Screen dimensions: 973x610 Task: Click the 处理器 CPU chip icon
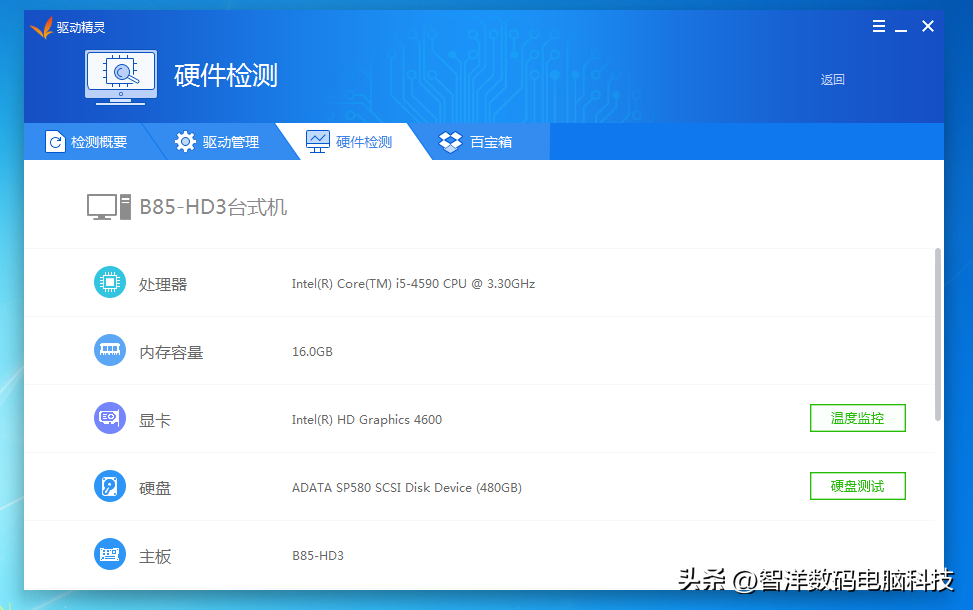coord(110,282)
